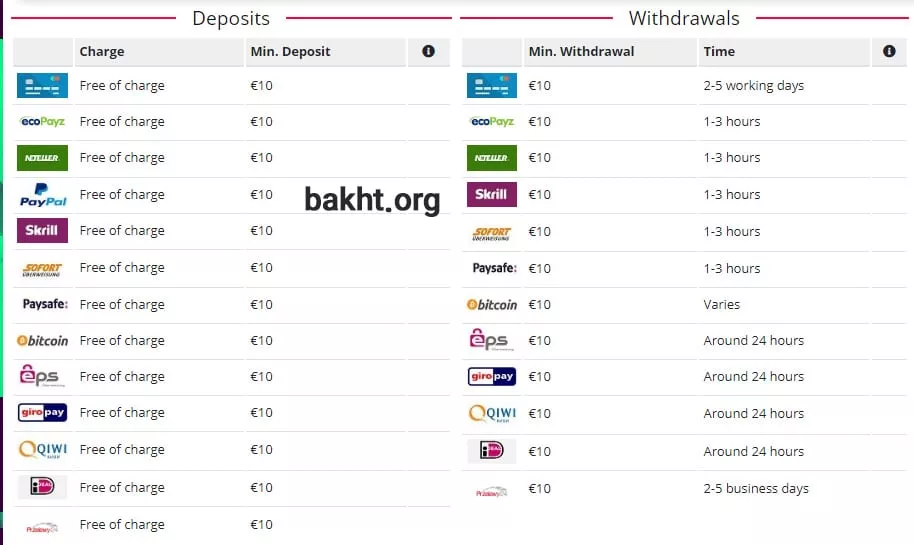The width and height of the screenshot is (914, 545).
Task: Click the Min. Withdrawal column header
Action: coord(581,51)
